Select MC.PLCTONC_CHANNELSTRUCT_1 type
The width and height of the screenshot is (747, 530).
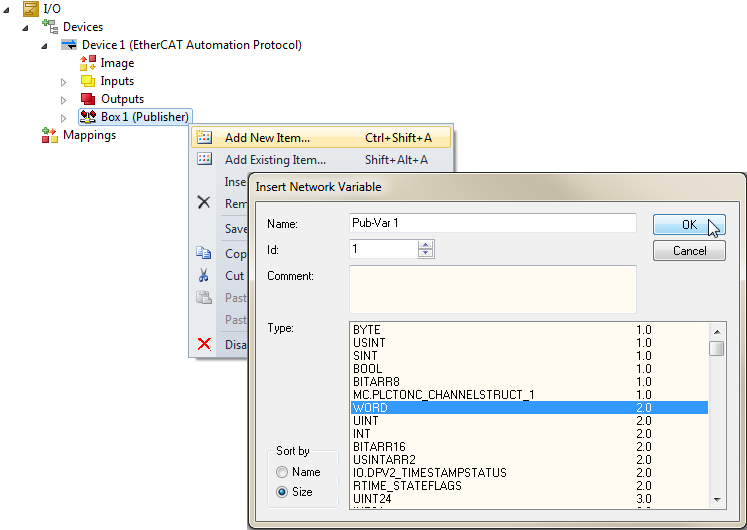point(529,395)
